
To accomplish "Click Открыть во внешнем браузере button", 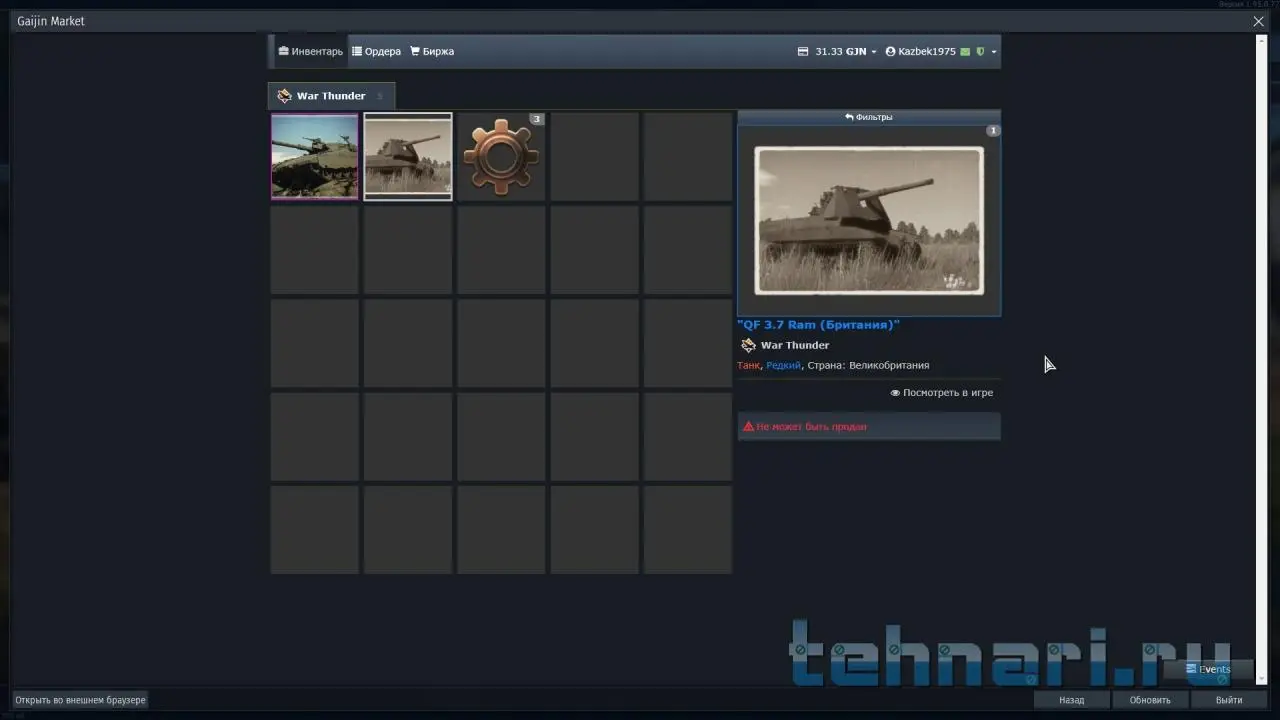I will tap(80, 700).
